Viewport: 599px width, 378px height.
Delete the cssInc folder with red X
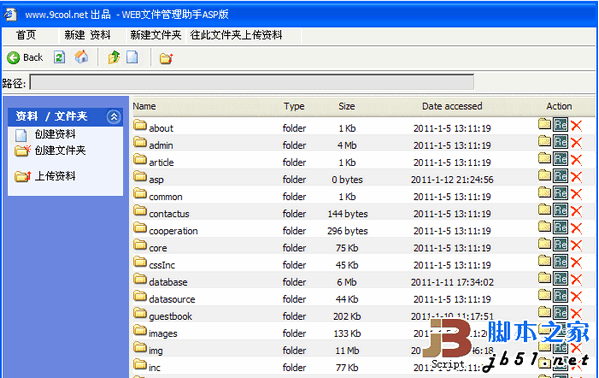tap(576, 263)
